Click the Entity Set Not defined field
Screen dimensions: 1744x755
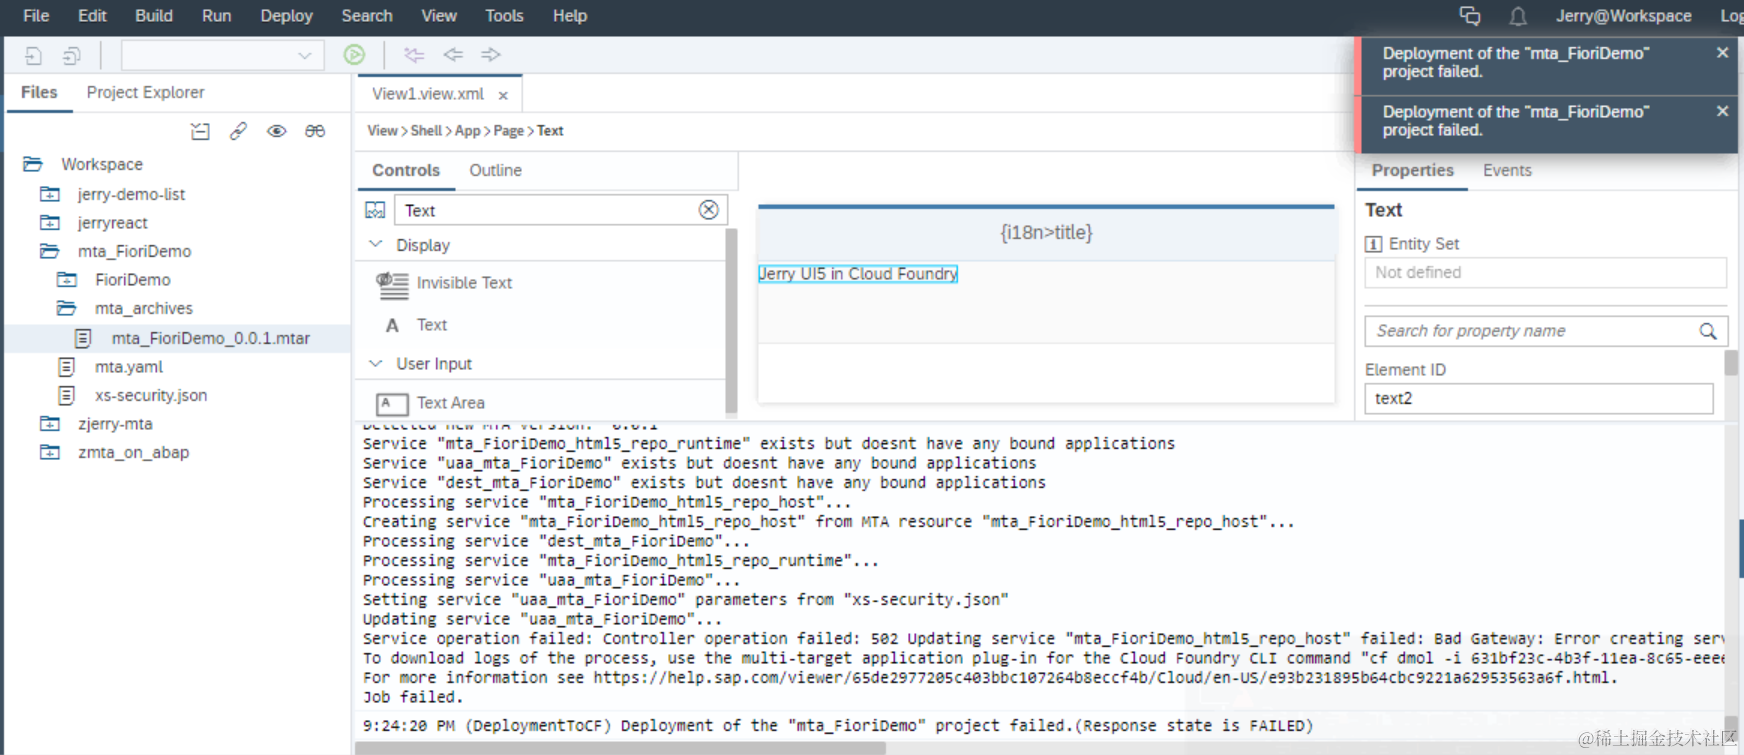[x=1545, y=273]
